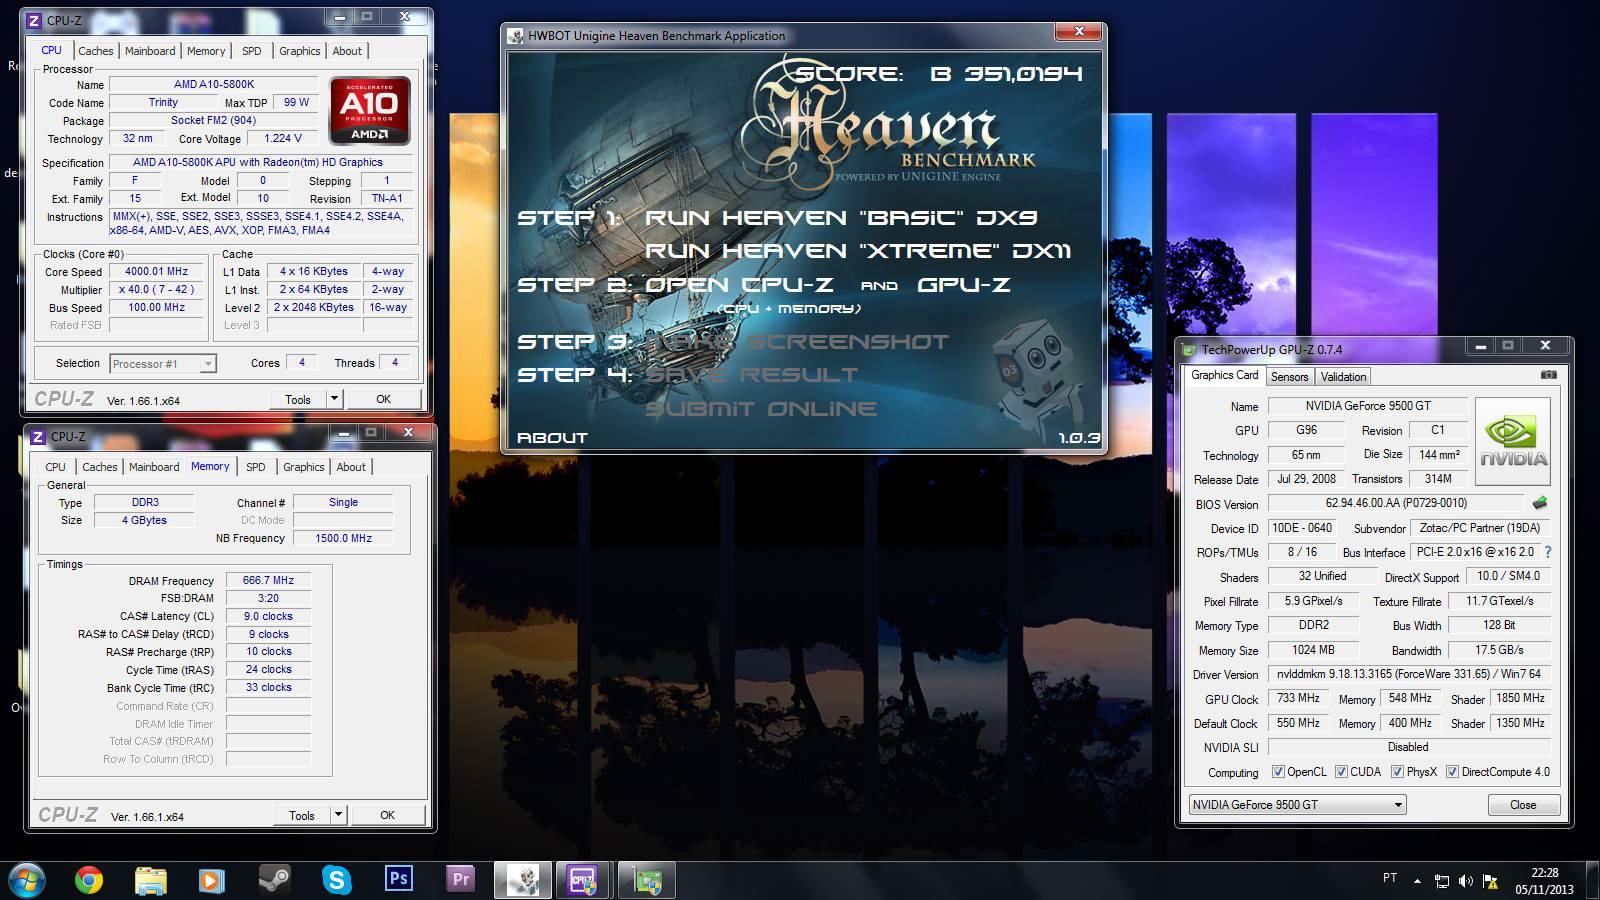Click DRAM Frequency value 666.7 MHz
1600x900 pixels.
tap(268, 580)
